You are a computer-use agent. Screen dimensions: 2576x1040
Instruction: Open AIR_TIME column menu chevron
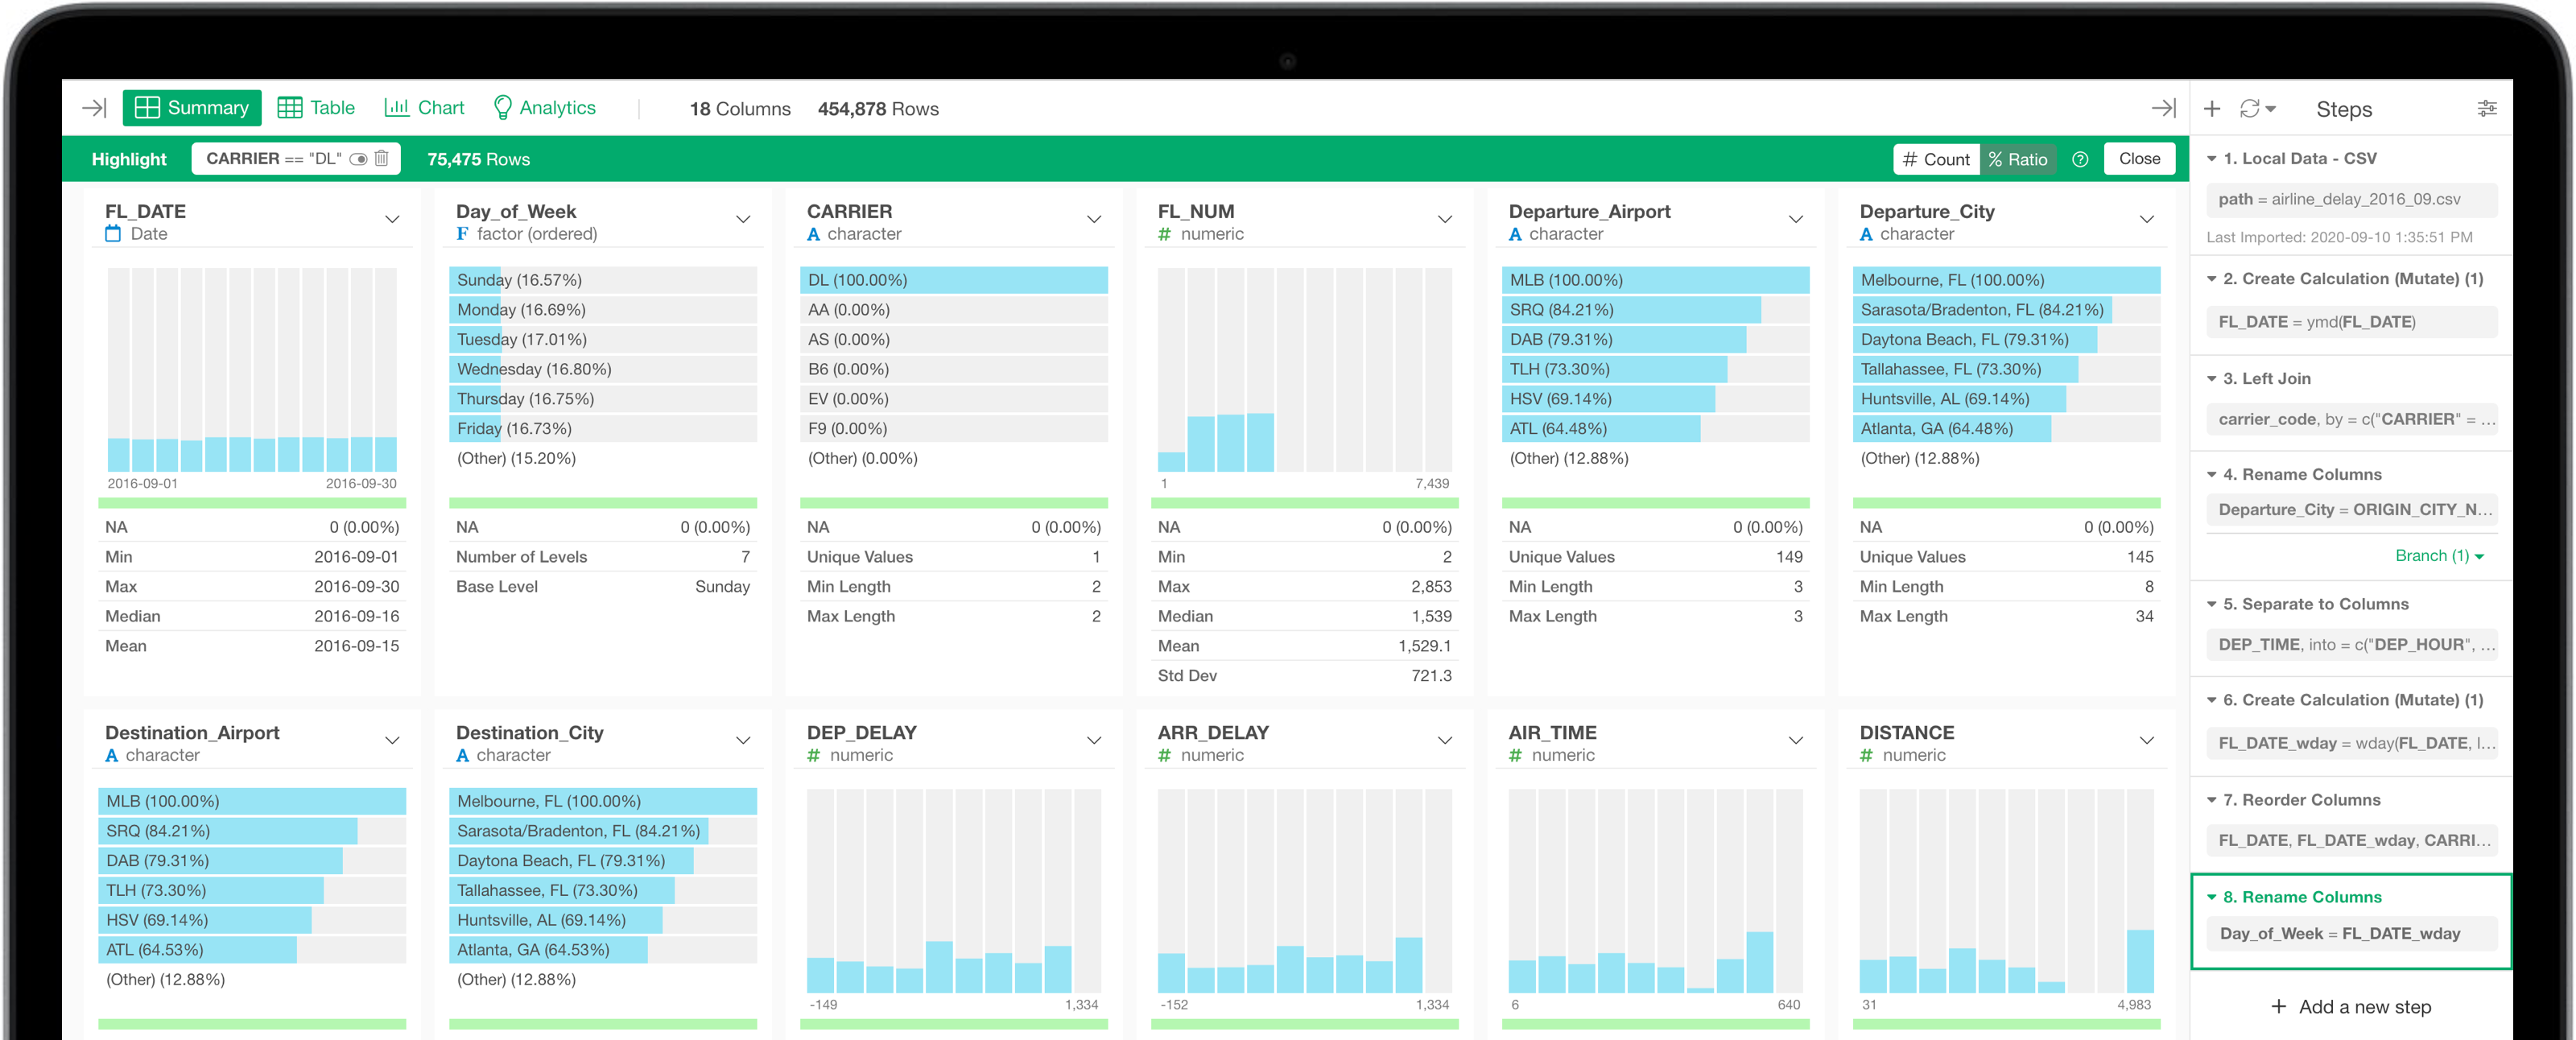coord(1796,740)
